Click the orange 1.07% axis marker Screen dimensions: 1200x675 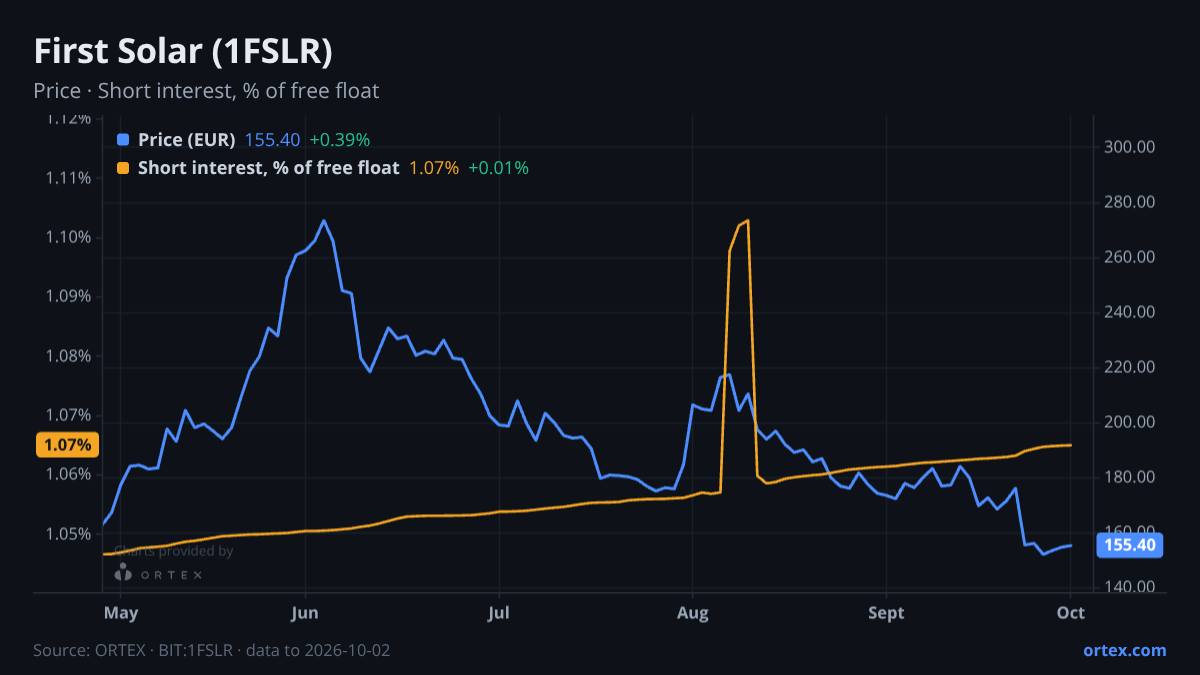67,444
